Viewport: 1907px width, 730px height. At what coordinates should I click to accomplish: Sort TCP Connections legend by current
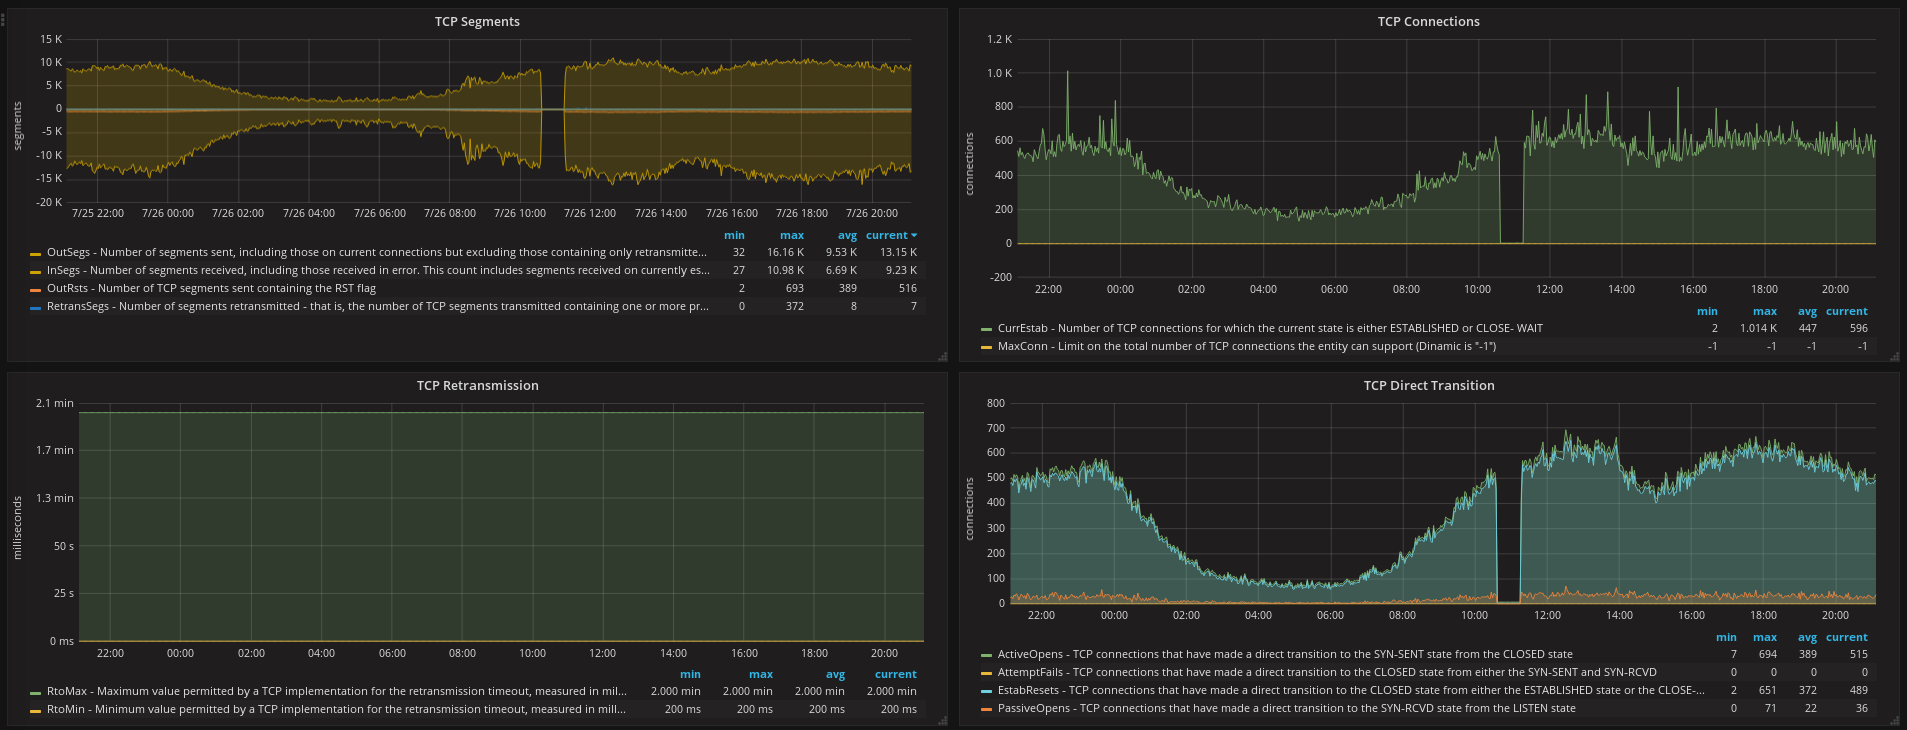1846,311
